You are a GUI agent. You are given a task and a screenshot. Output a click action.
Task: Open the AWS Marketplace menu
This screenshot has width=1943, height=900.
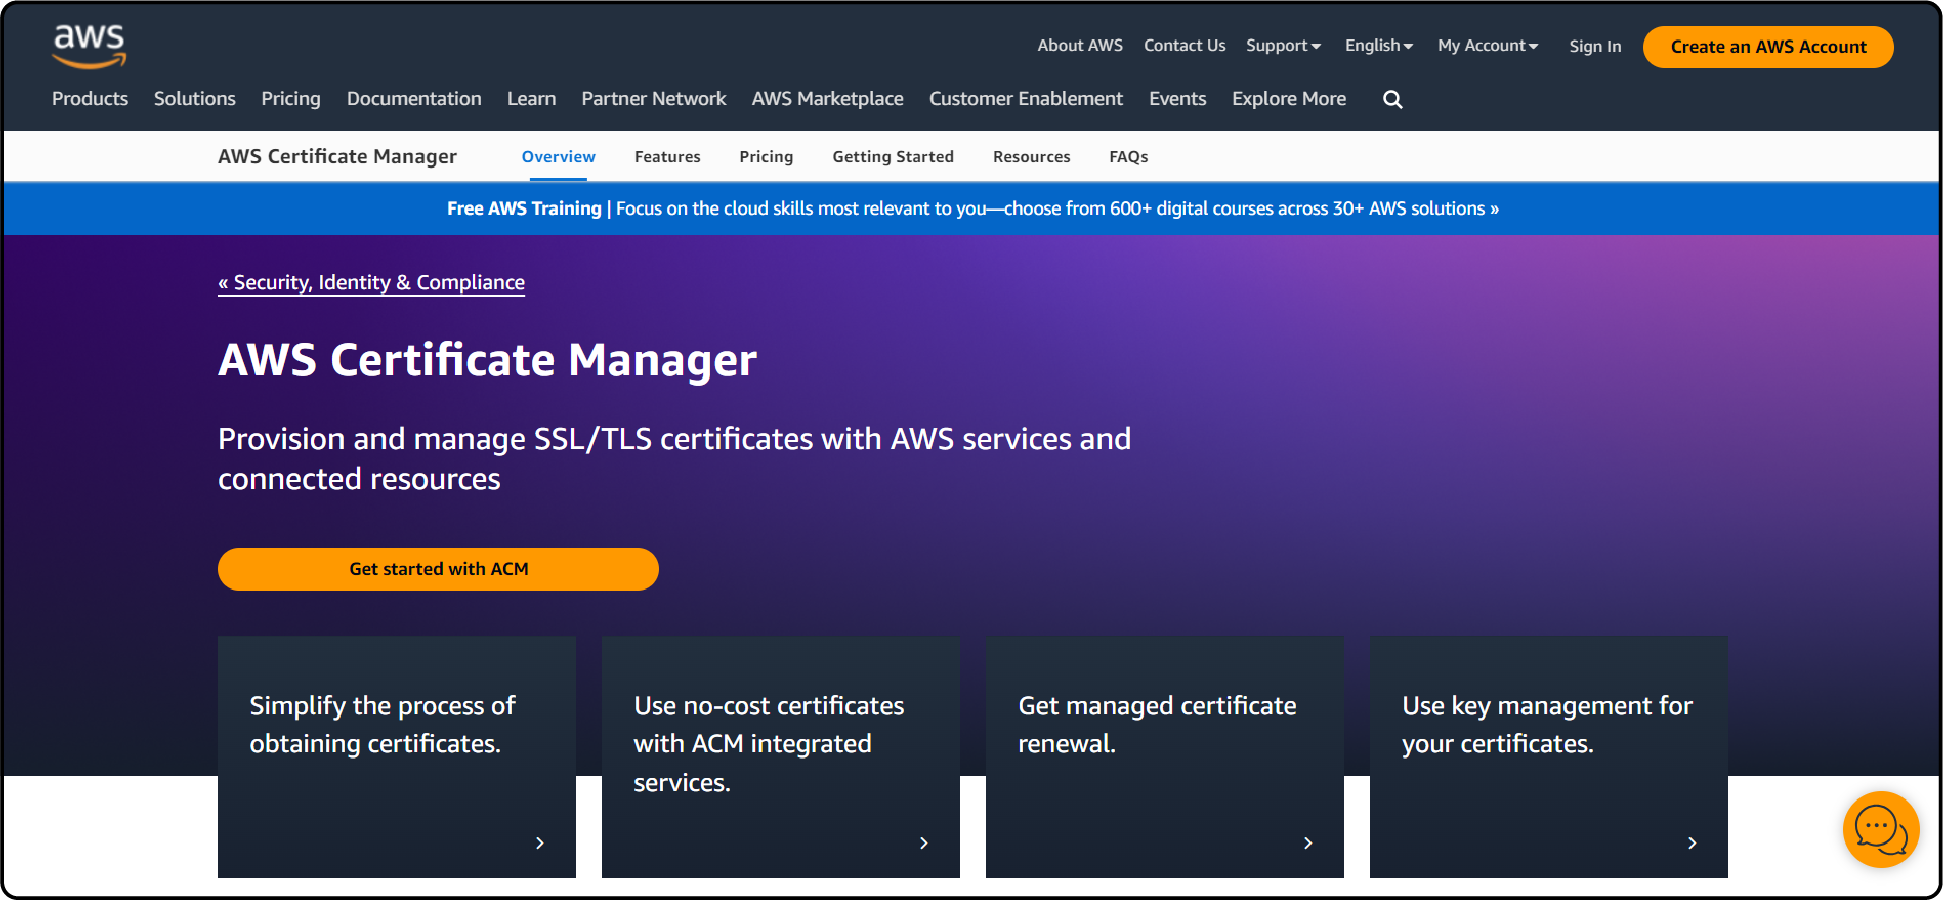click(828, 99)
